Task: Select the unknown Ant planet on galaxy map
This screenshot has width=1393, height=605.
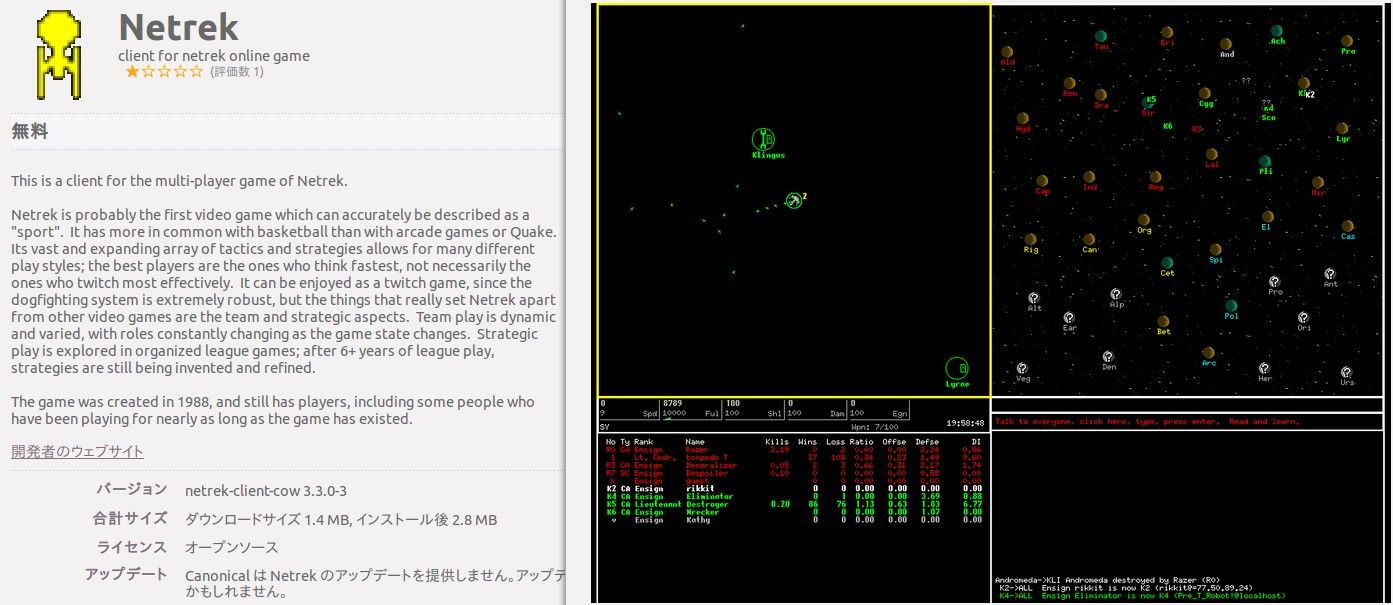Action: pyautogui.click(x=1330, y=273)
